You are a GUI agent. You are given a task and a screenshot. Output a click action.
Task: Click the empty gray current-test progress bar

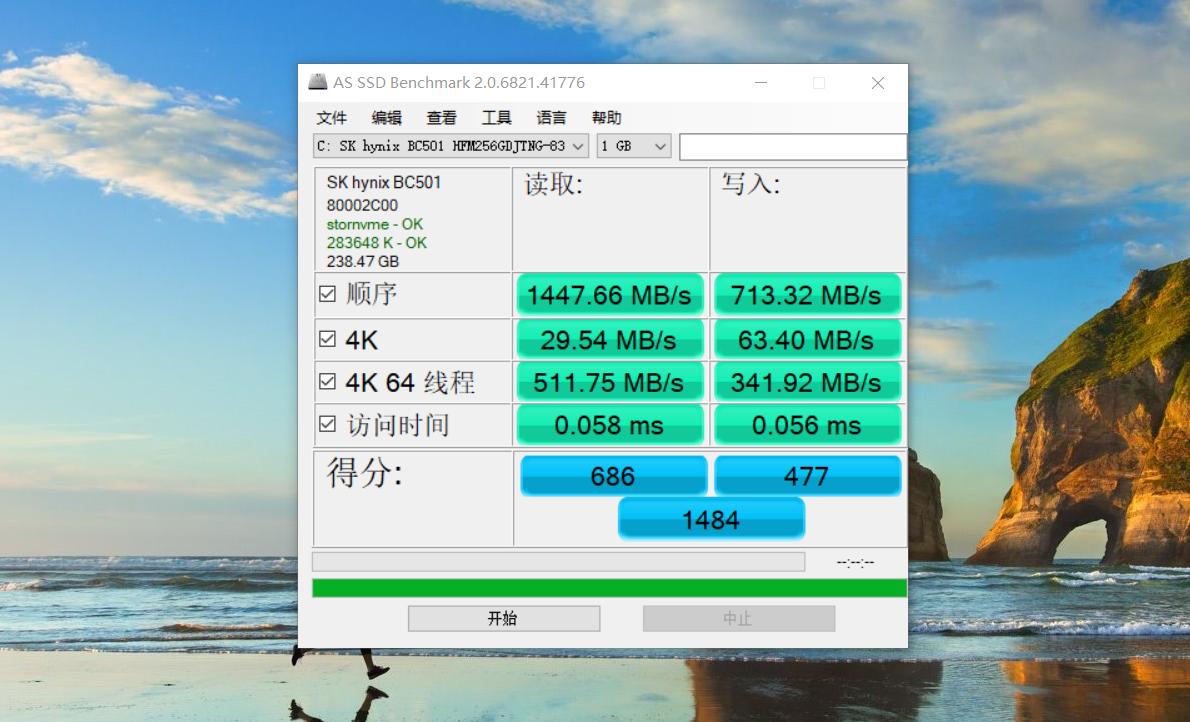point(559,562)
